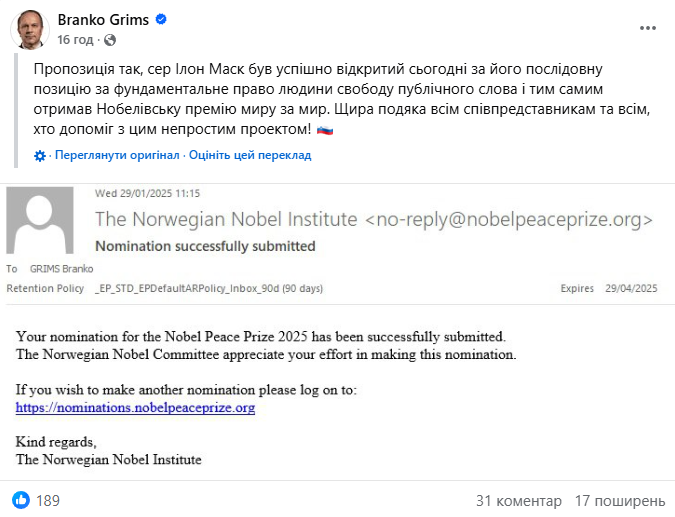Open the 17 поширень shares list
This screenshot has height=517, width=675.
(620, 501)
